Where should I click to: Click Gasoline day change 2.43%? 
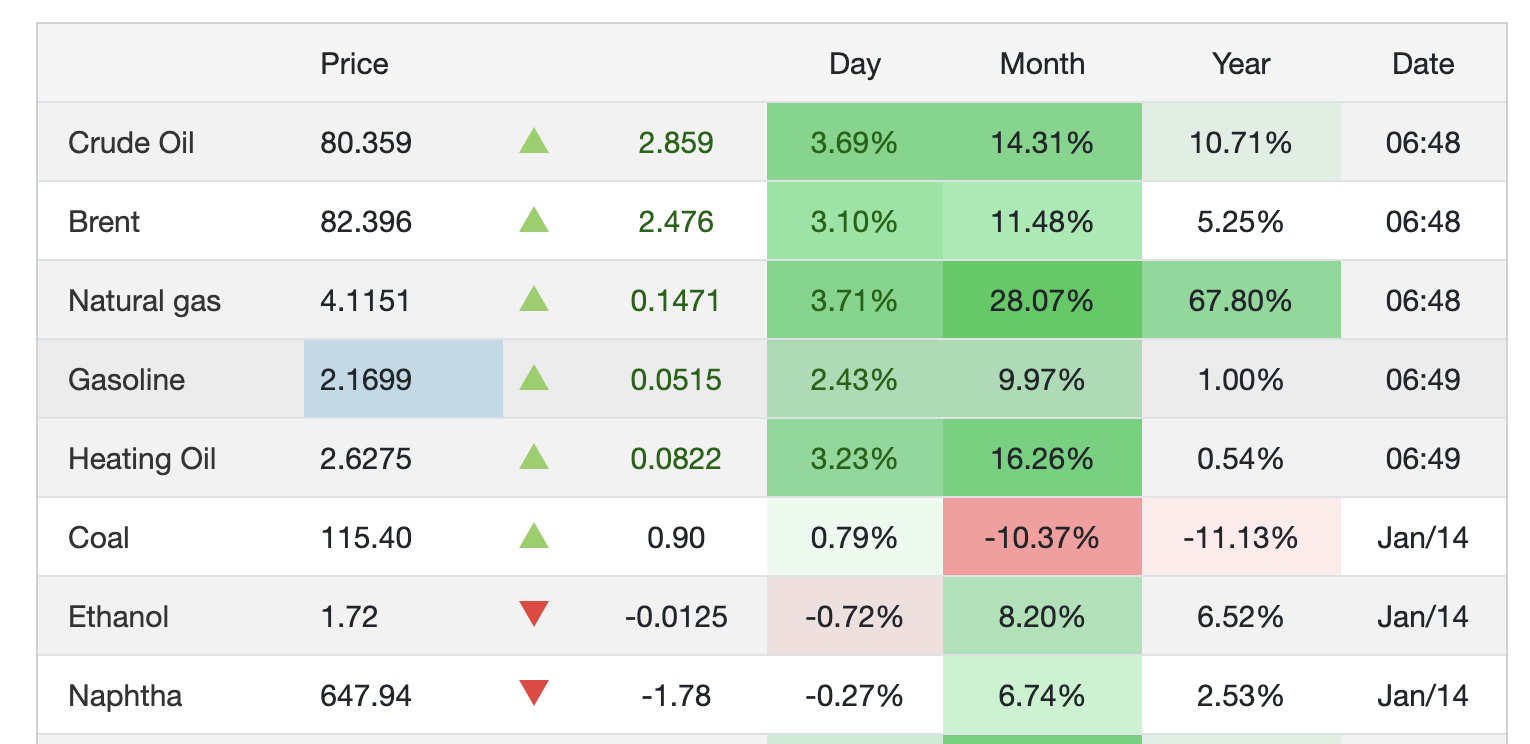pos(854,379)
